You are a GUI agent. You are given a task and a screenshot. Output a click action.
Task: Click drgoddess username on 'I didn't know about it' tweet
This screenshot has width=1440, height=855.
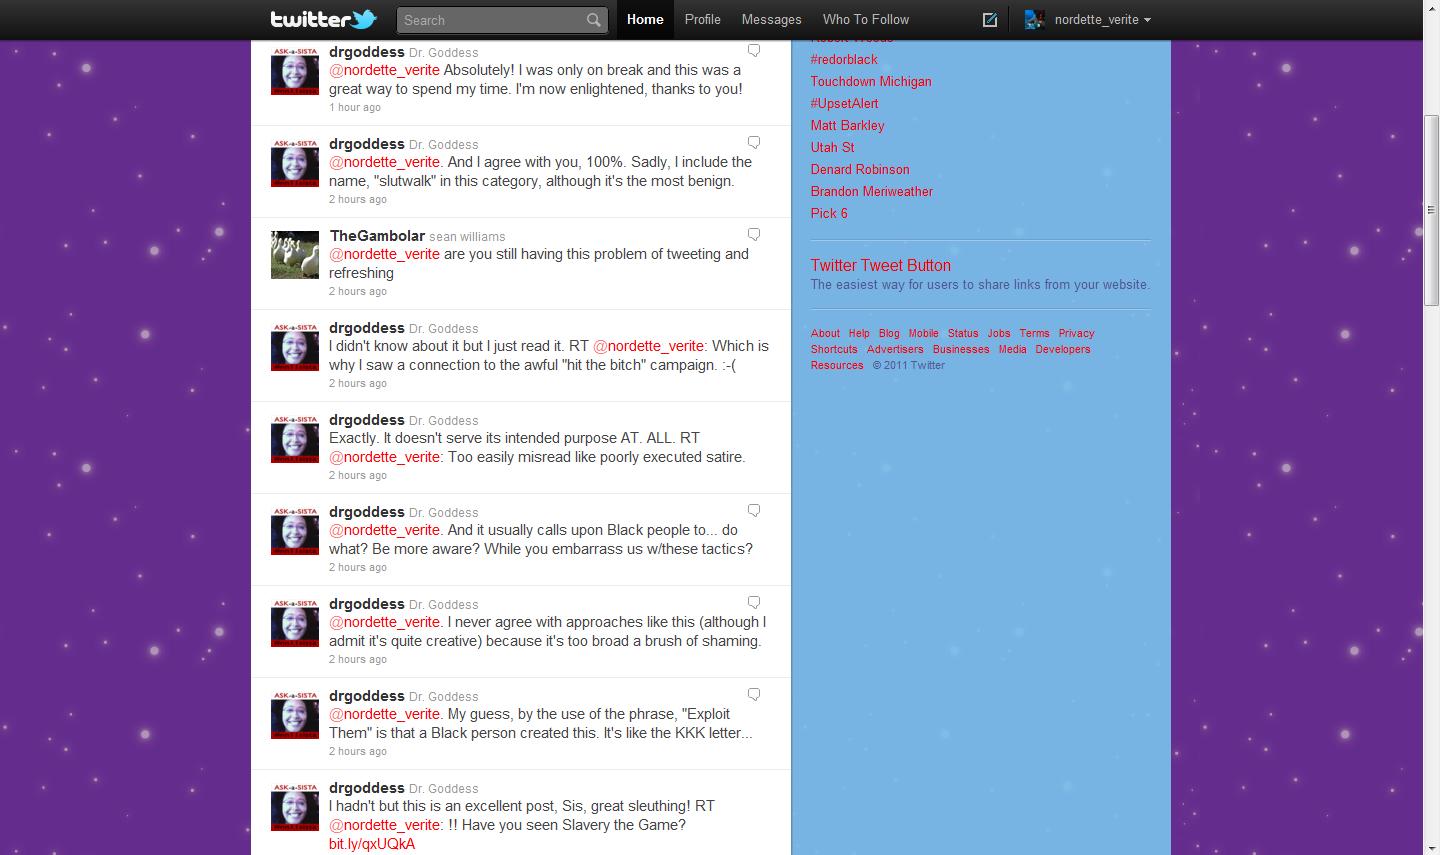pos(367,328)
